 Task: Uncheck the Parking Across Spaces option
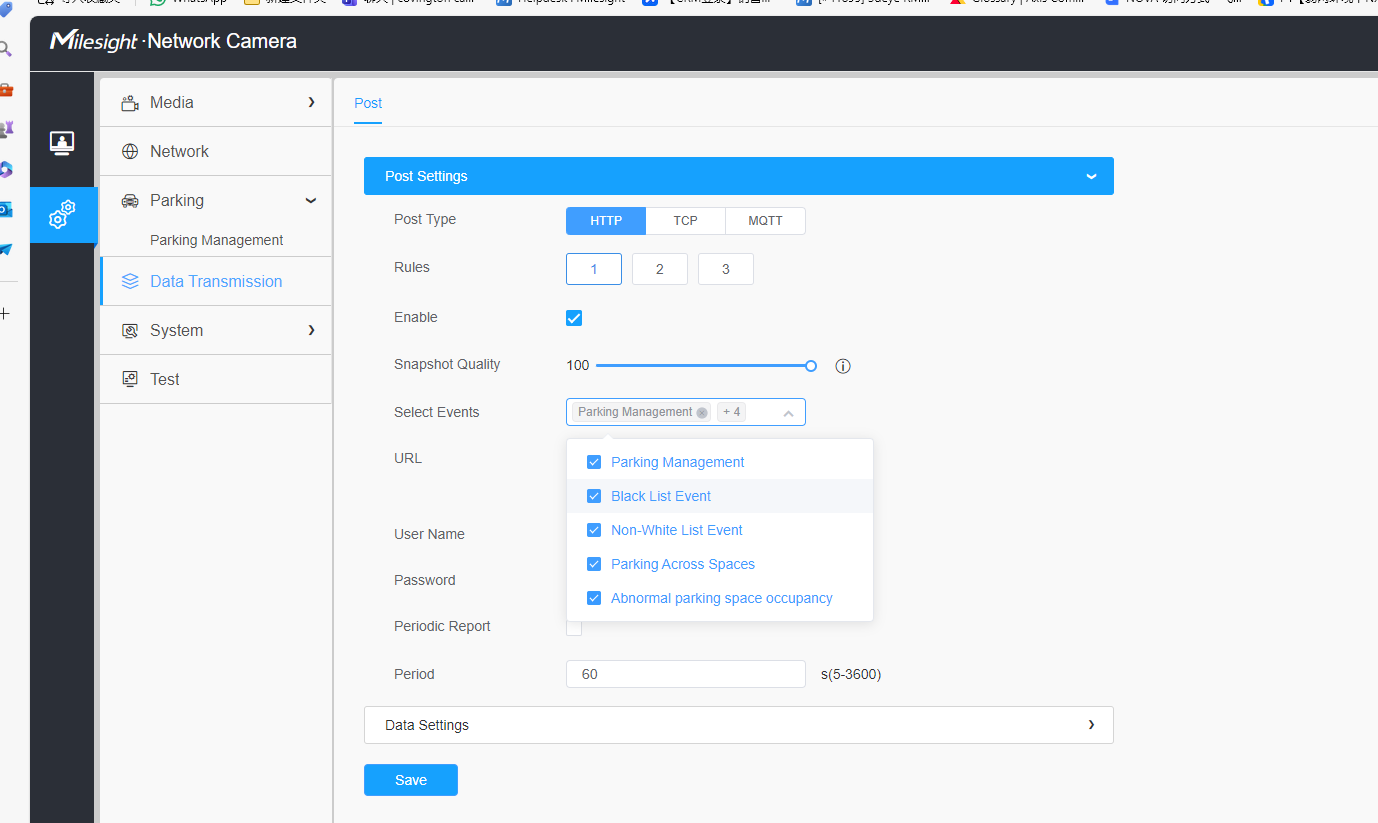(594, 564)
